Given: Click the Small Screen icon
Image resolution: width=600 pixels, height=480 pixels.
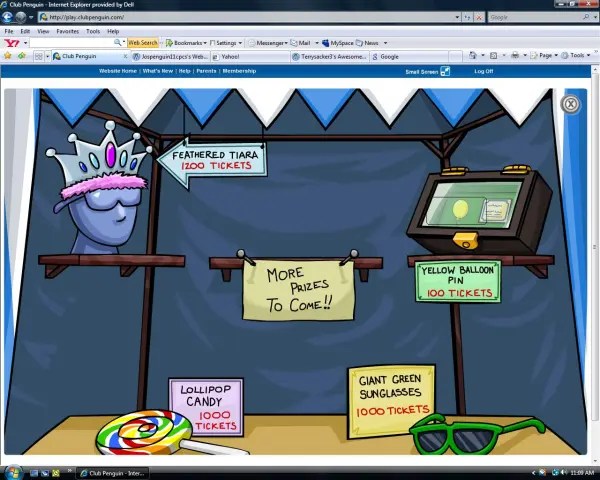Looking at the screenshot, I should pyautogui.click(x=445, y=71).
